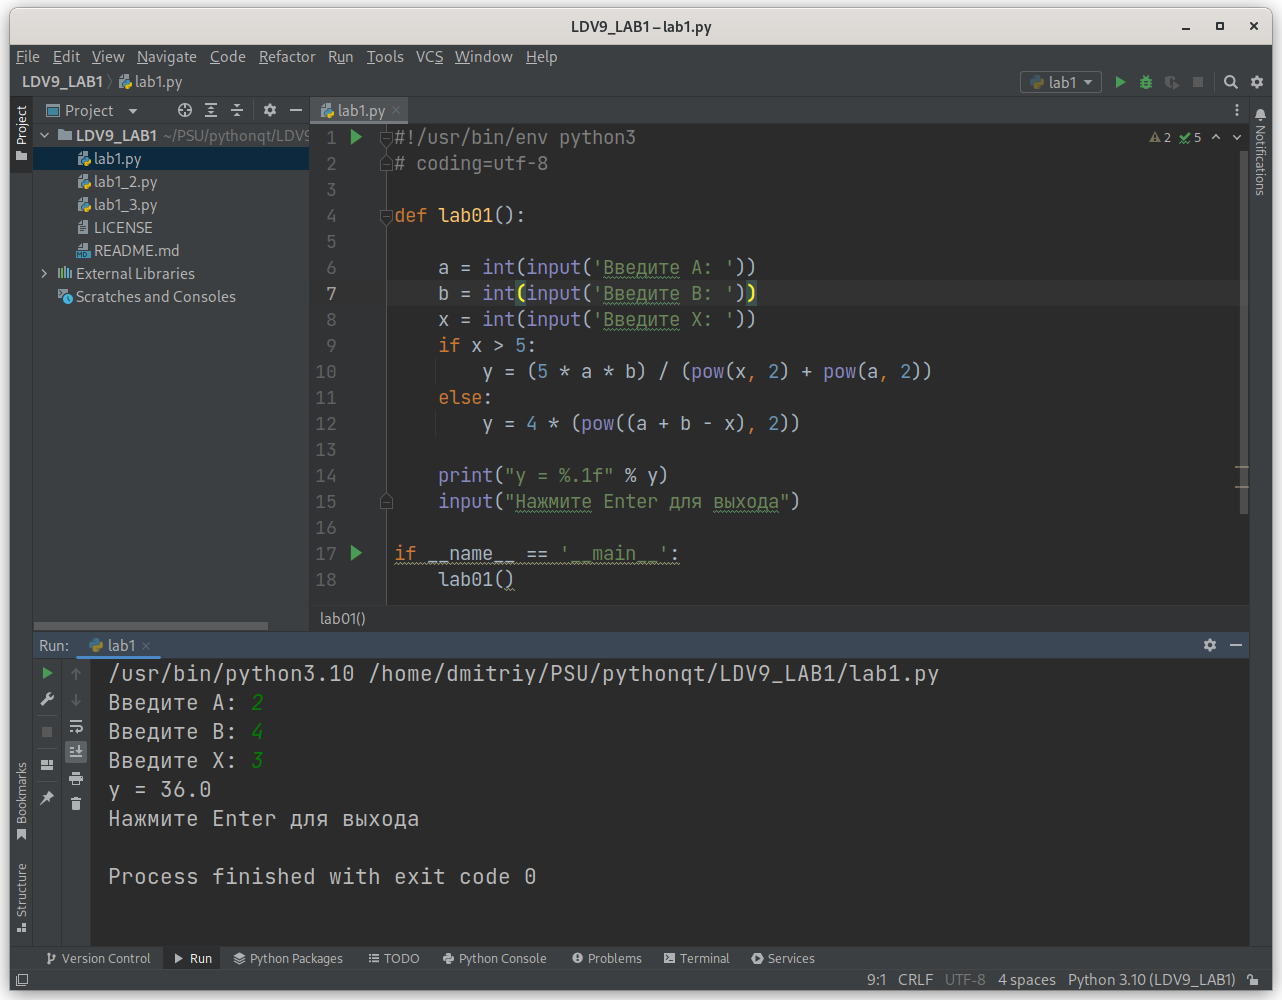Open Run Configuration settings via wrench icon
Viewport: 1282px width, 1000px height.
tap(46, 699)
